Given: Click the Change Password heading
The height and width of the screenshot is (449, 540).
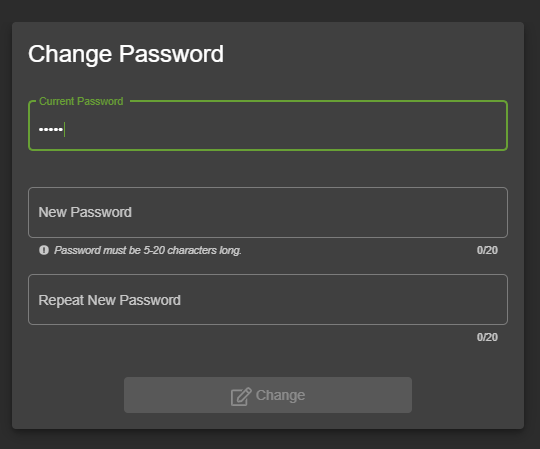Looking at the screenshot, I should 126,54.
